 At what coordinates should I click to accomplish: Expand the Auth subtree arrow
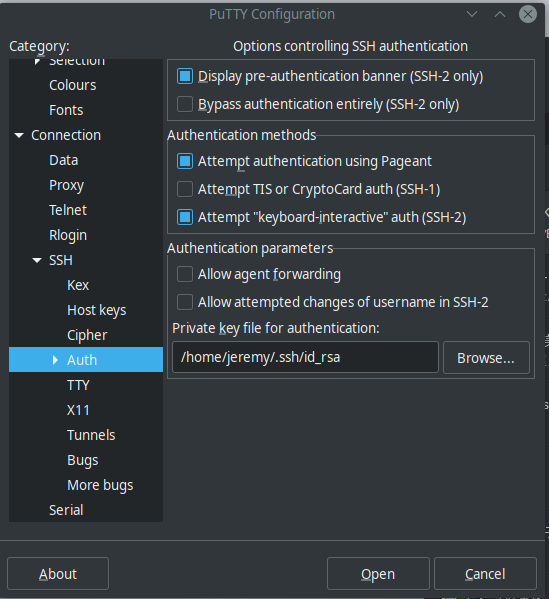tap(55, 360)
